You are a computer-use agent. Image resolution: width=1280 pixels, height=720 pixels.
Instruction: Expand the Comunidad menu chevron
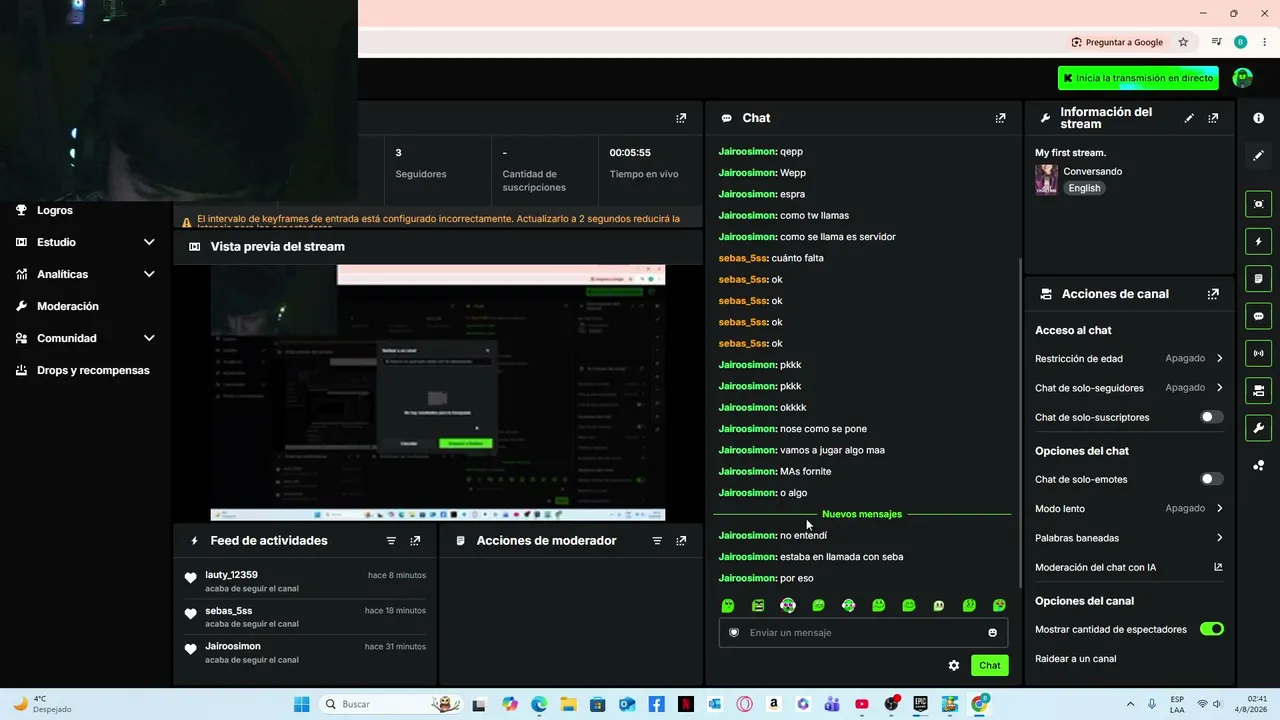[149, 338]
